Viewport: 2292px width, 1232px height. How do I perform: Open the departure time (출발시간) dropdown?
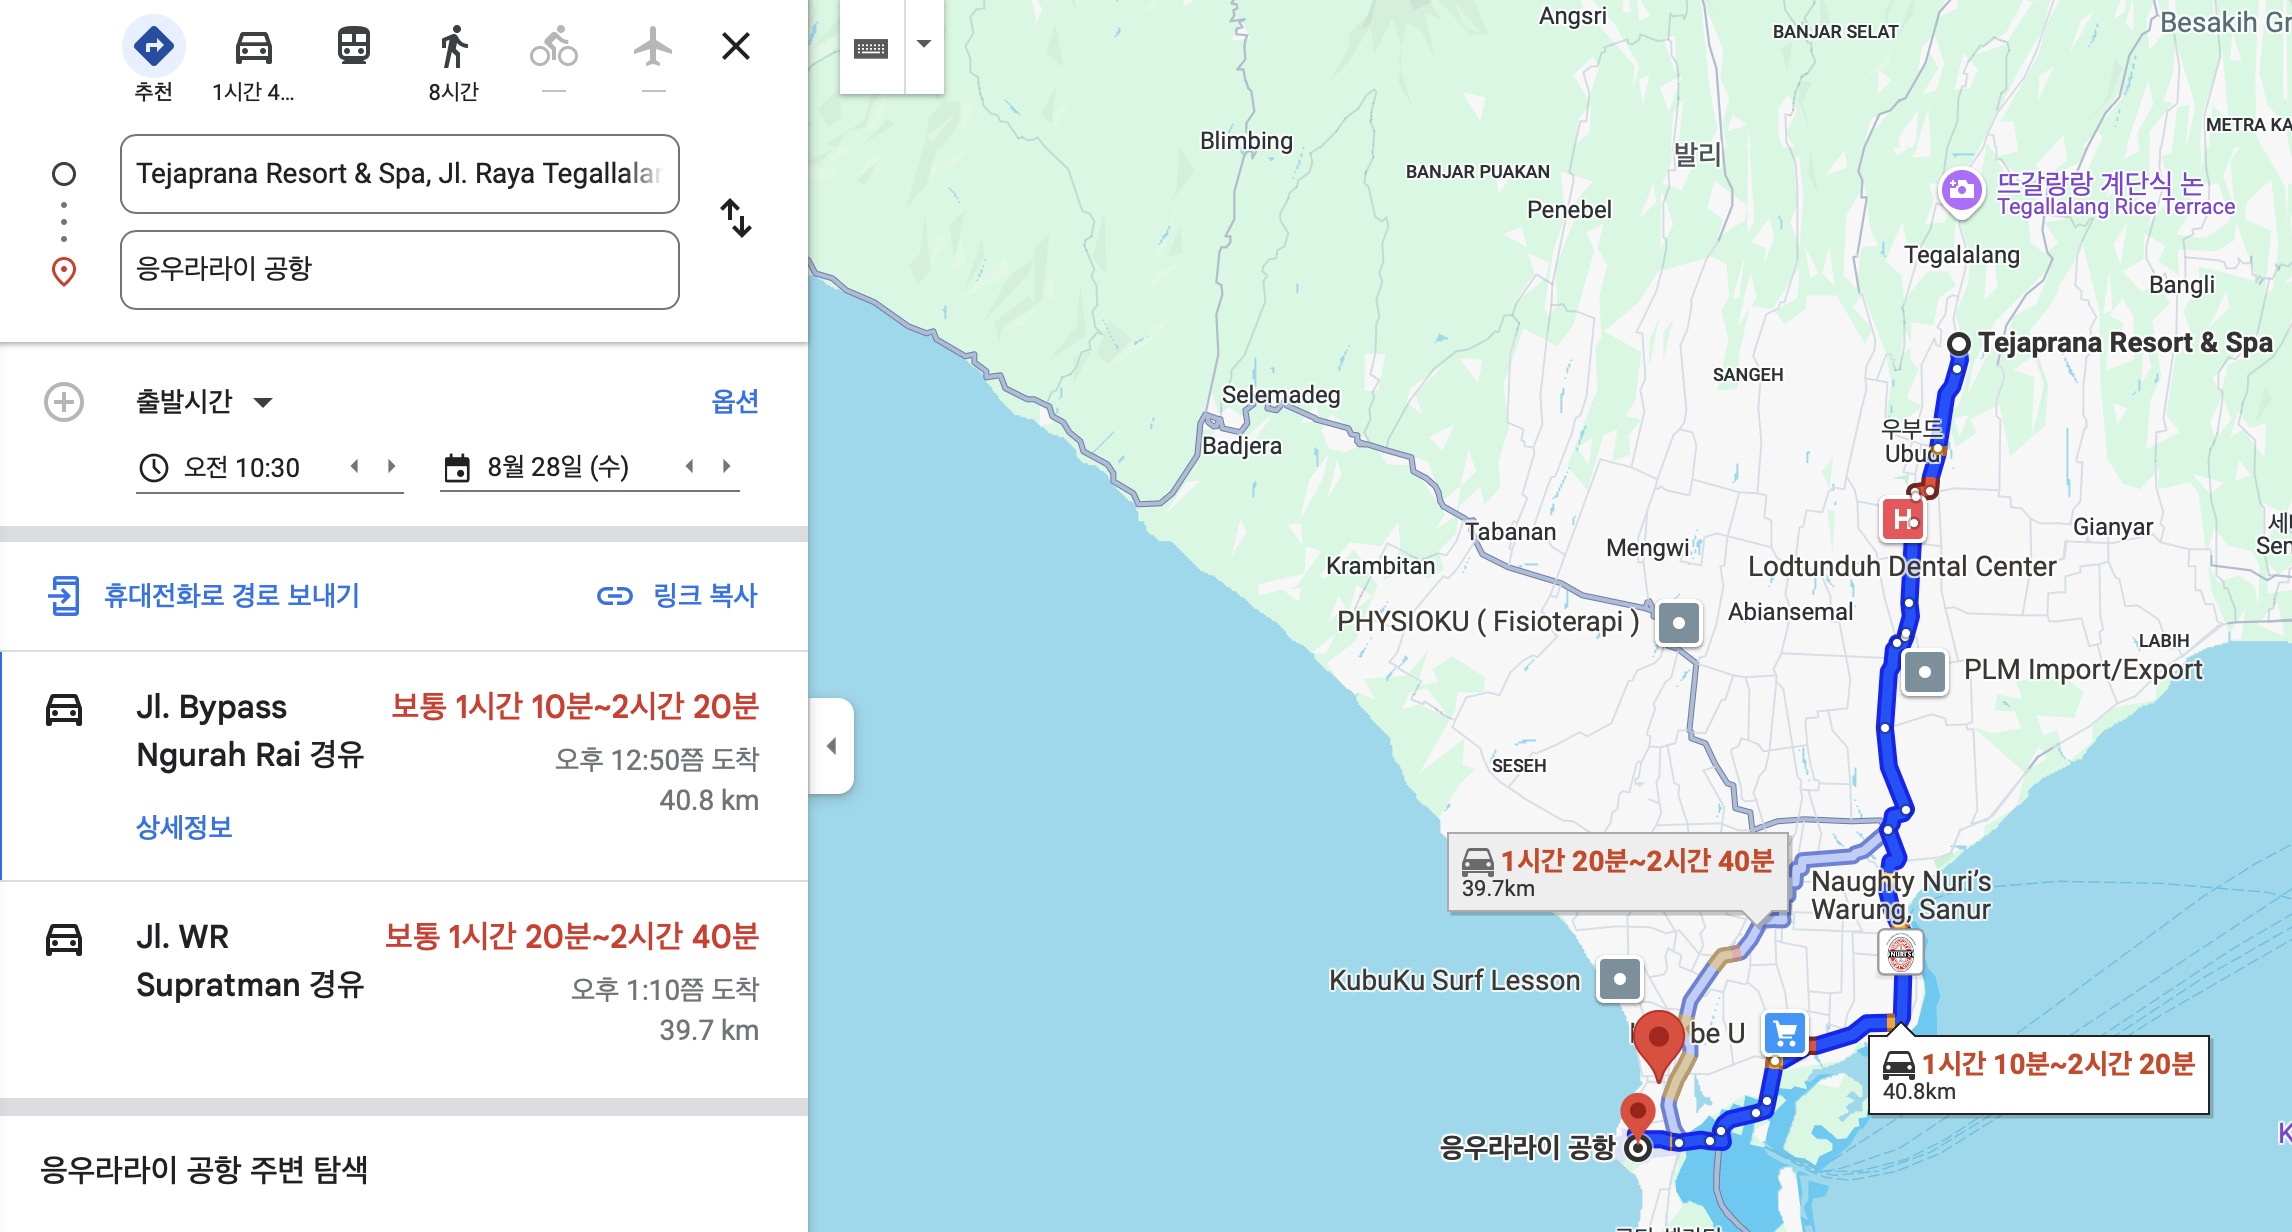[204, 402]
